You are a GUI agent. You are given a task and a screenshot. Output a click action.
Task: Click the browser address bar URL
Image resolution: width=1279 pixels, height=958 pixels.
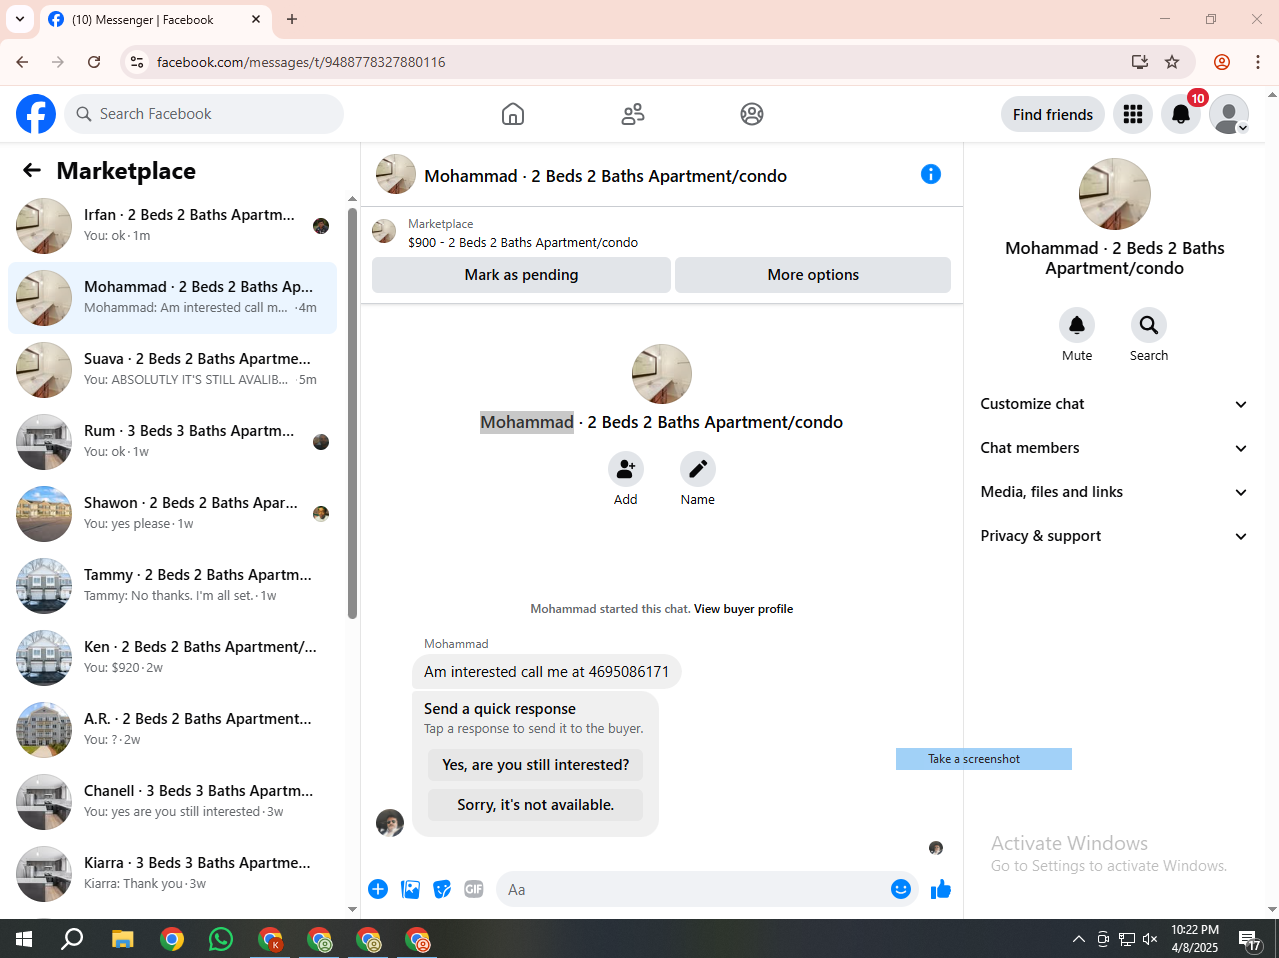301,62
